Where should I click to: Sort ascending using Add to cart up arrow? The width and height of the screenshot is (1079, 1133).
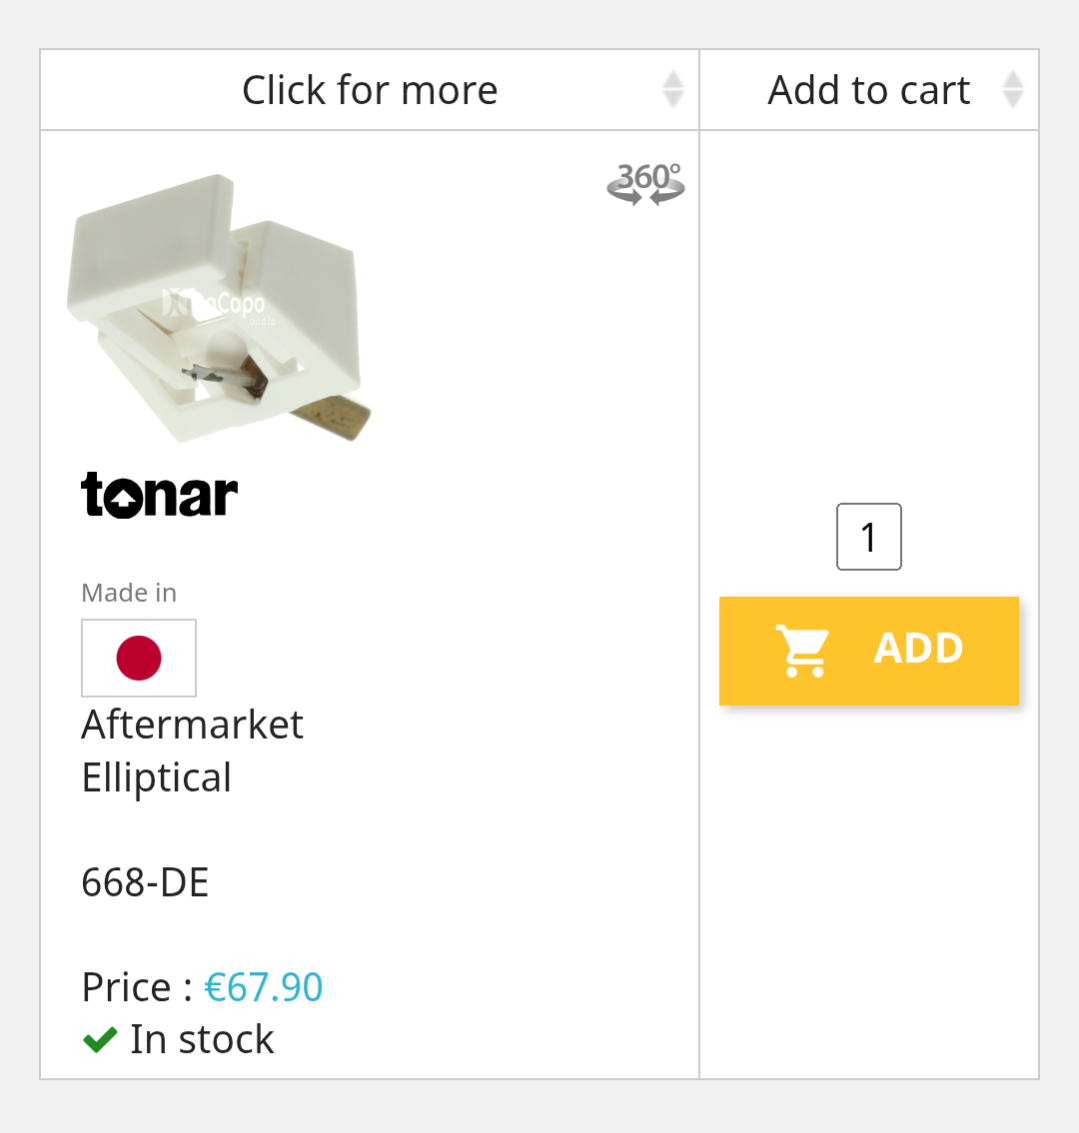coord(1013,79)
